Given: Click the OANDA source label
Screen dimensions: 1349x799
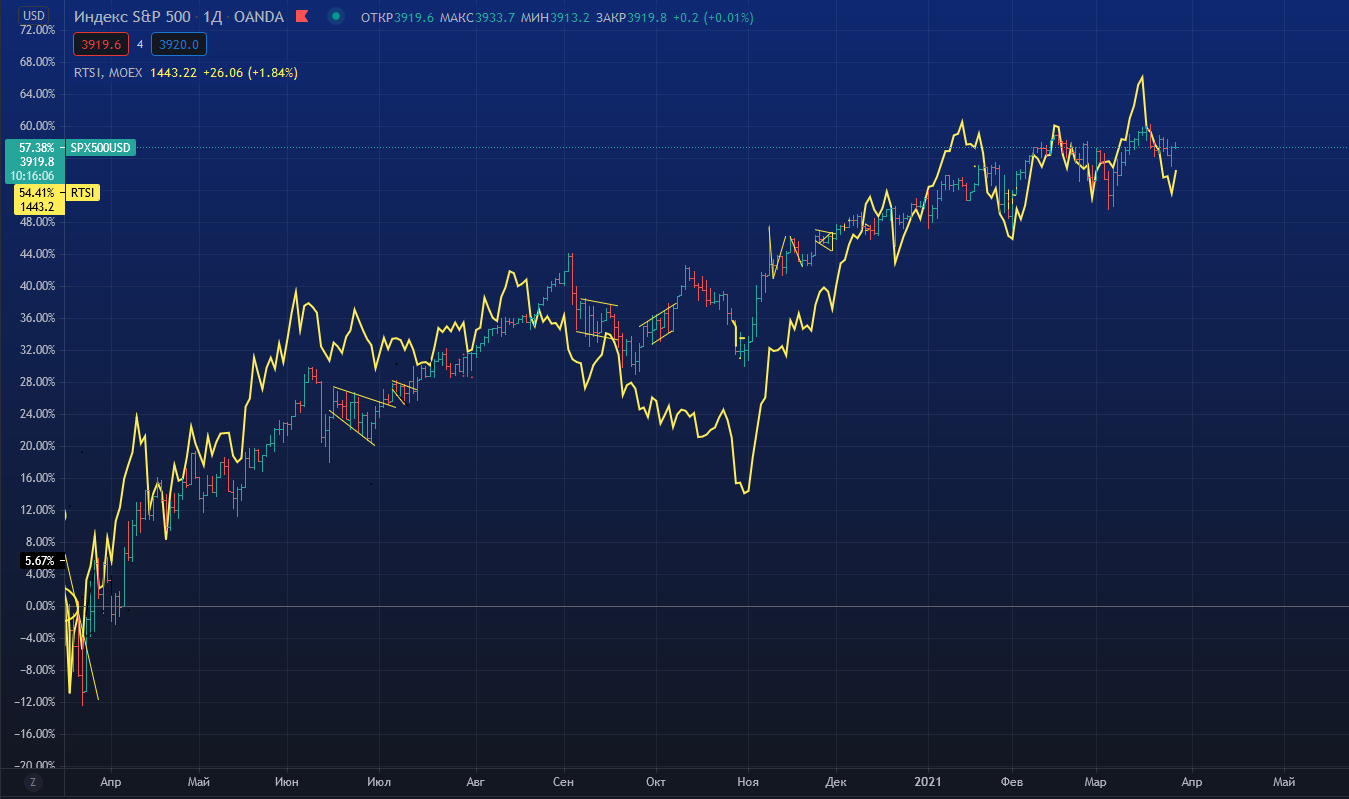Looking at the screenshot, I should [x=259, y=17].
